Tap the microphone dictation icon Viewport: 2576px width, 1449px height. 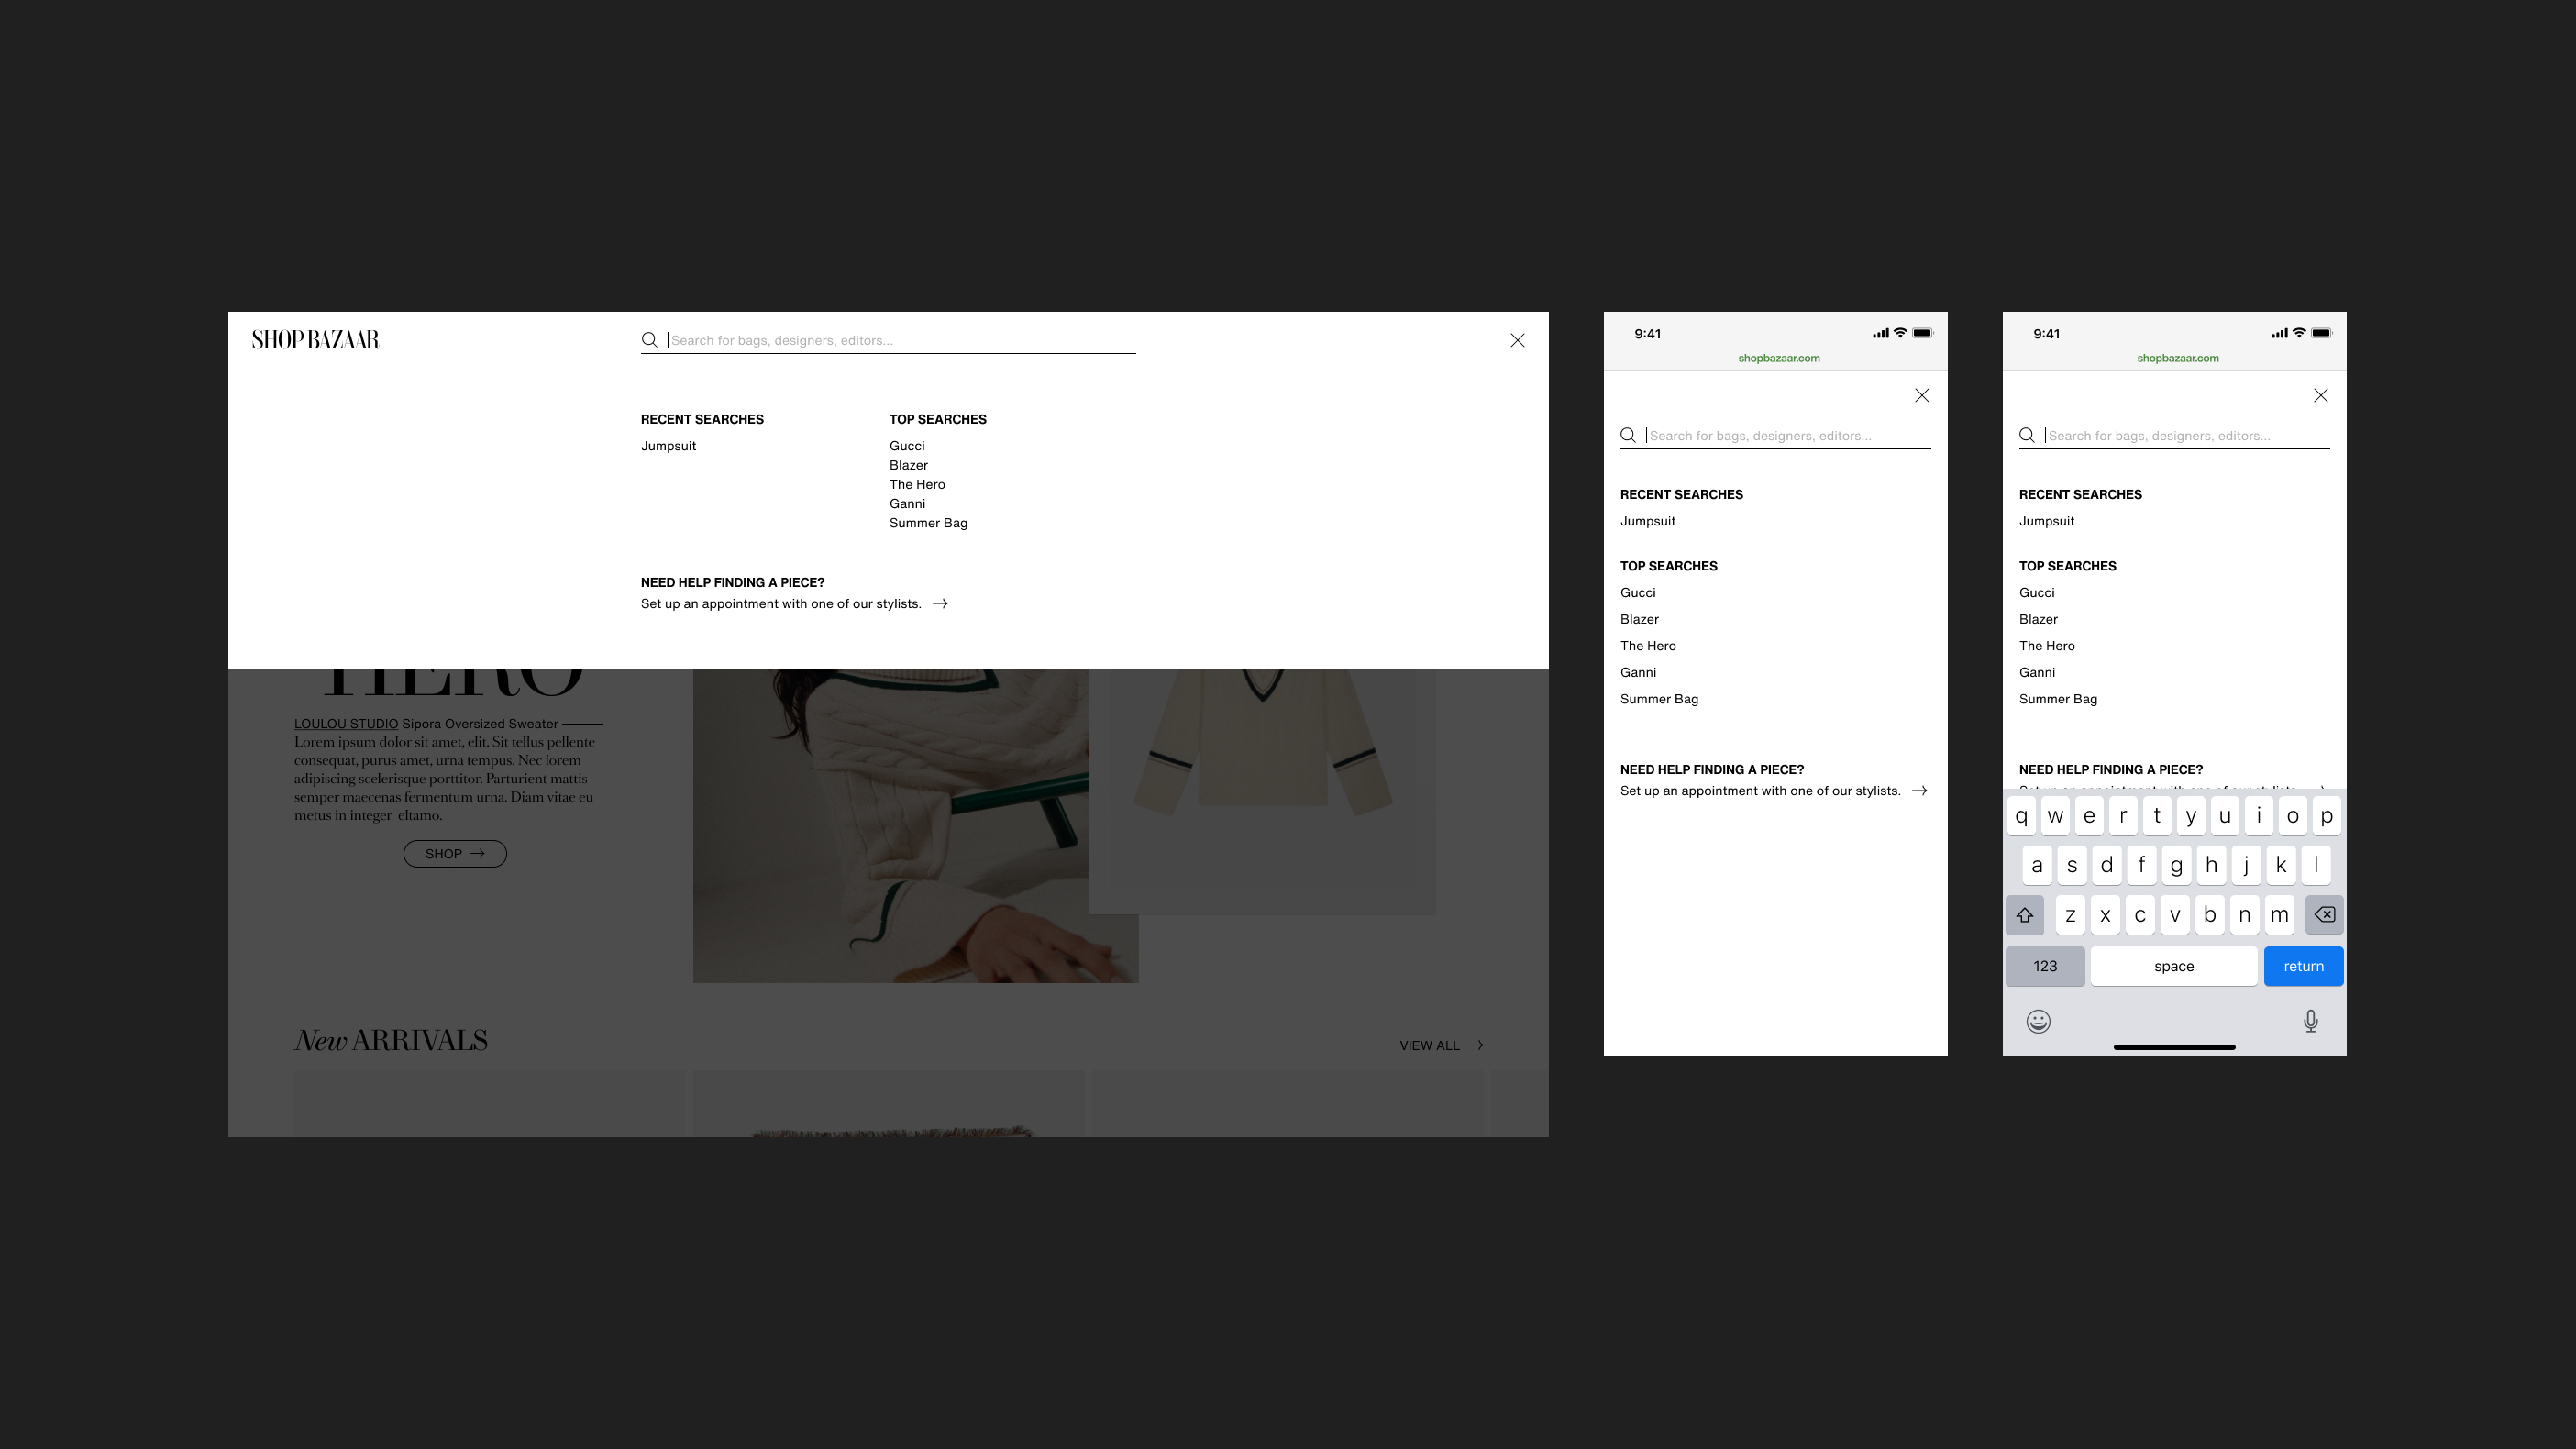click(x=2310, y=1021)
